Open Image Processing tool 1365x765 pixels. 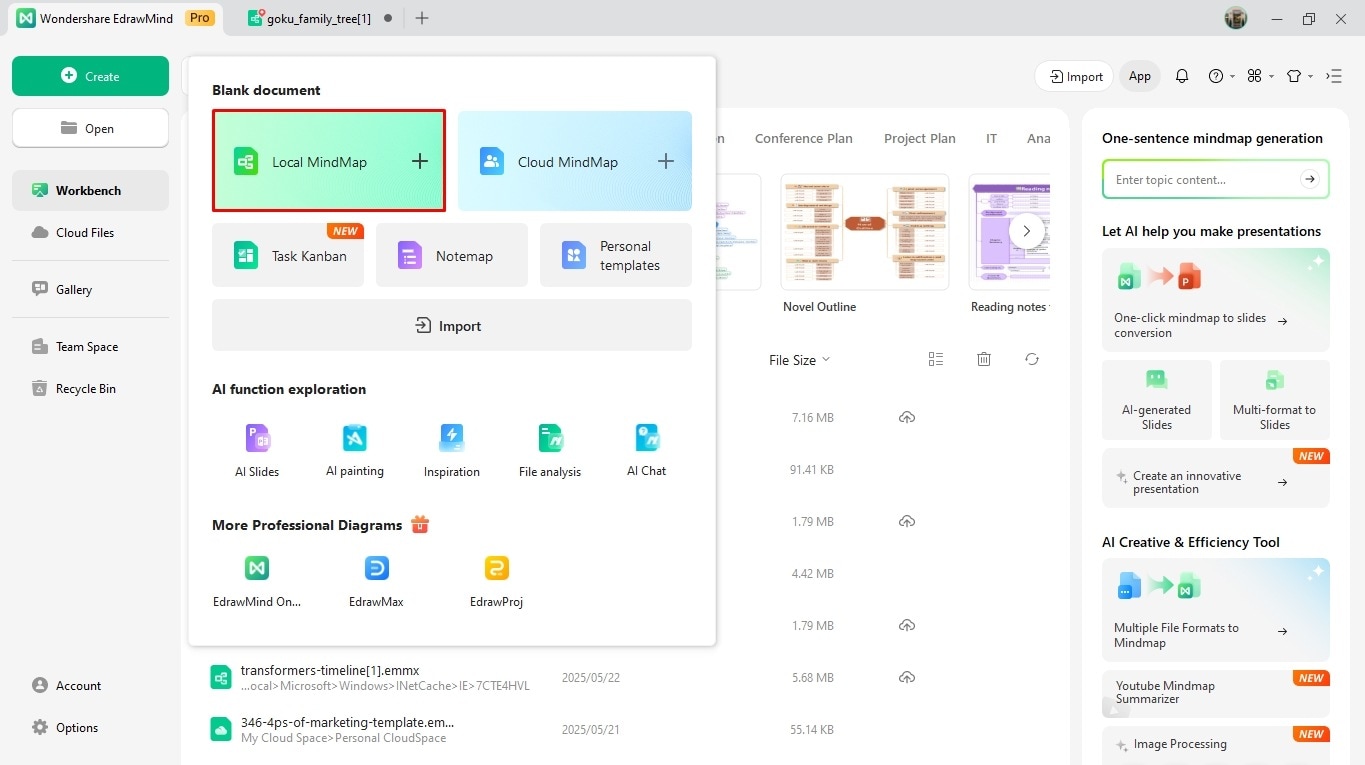[1216, 745]
